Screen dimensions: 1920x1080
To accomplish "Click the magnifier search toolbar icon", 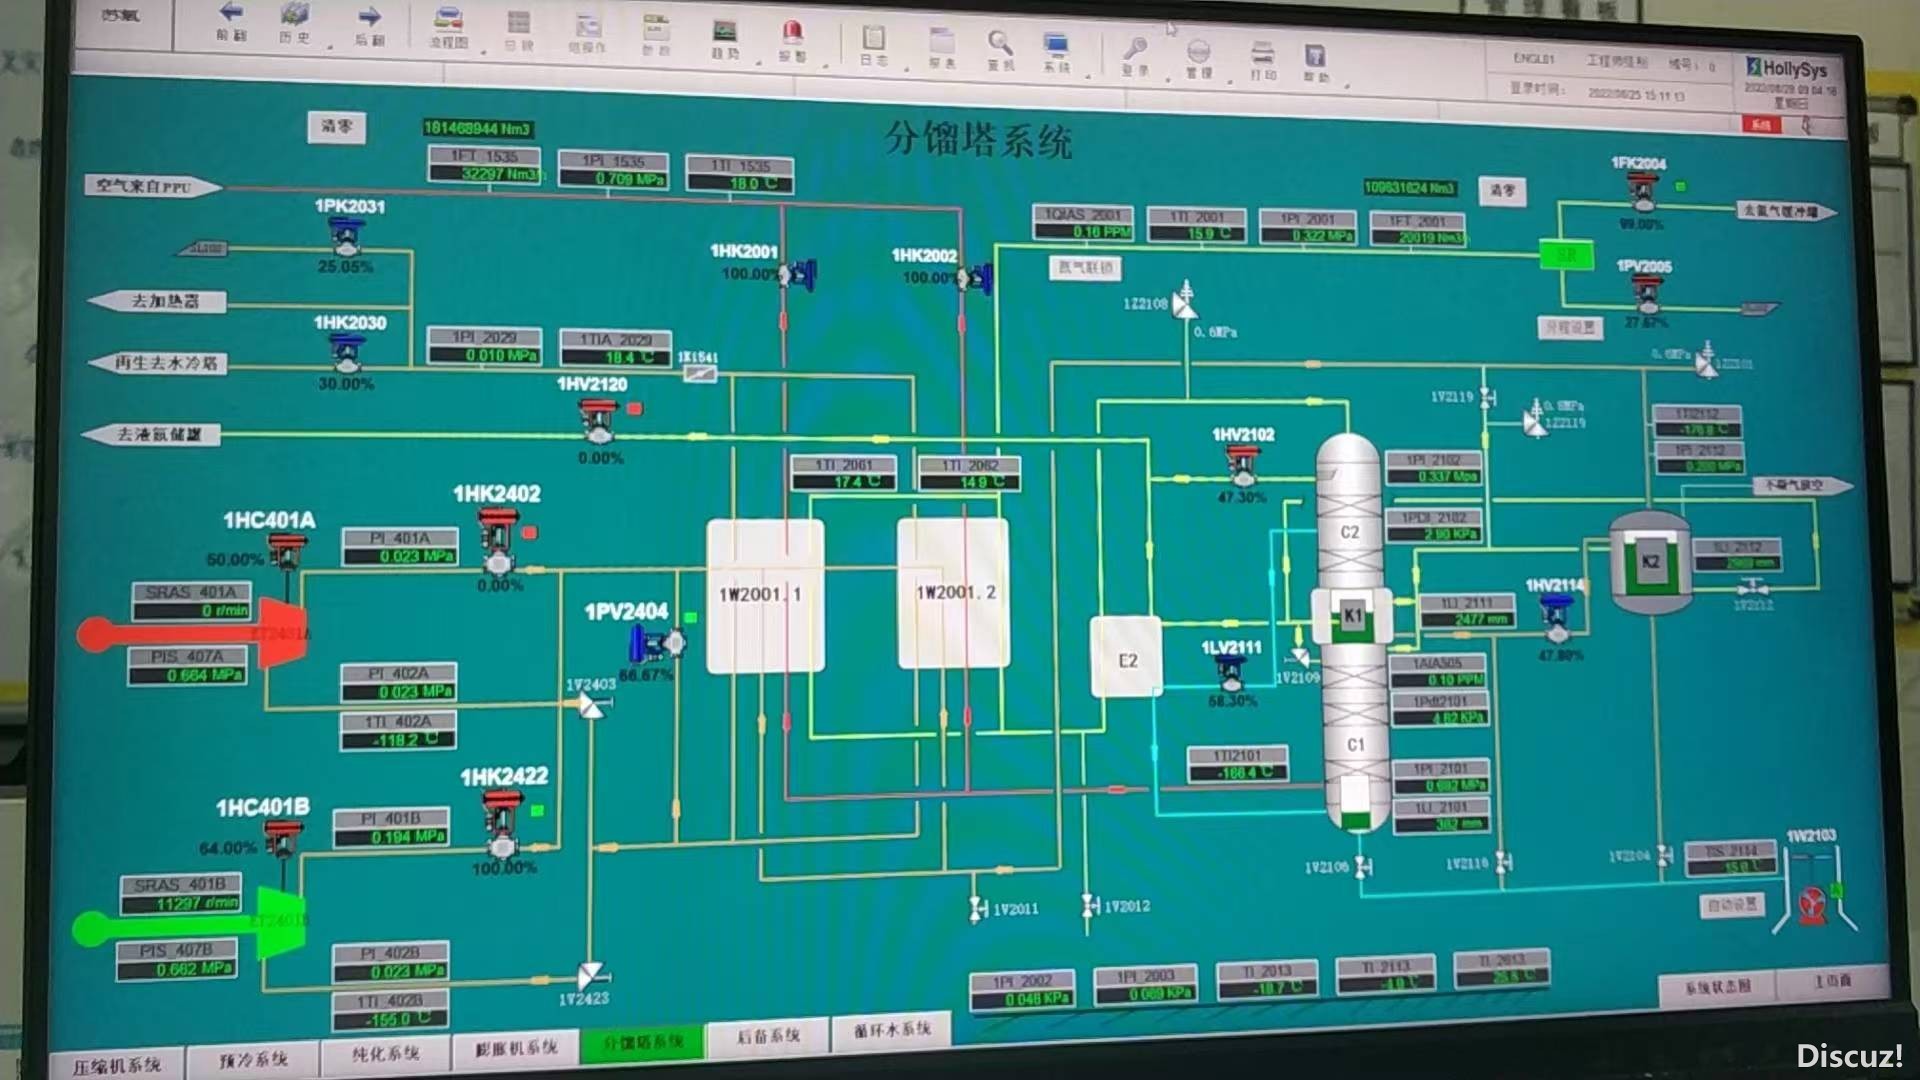I will click(1000, 43).
